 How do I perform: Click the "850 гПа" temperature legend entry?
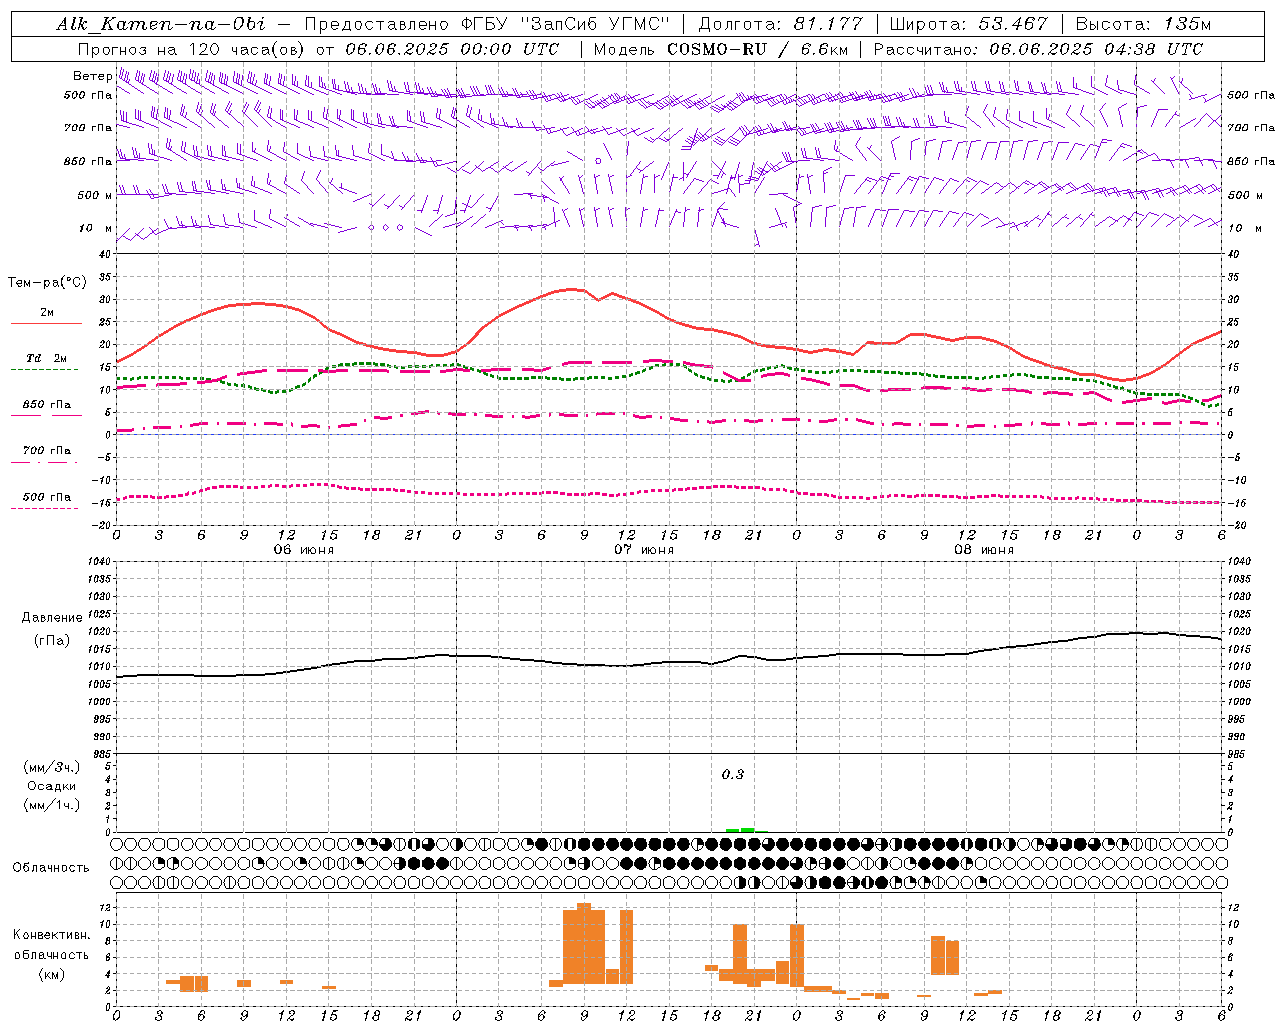46,405
